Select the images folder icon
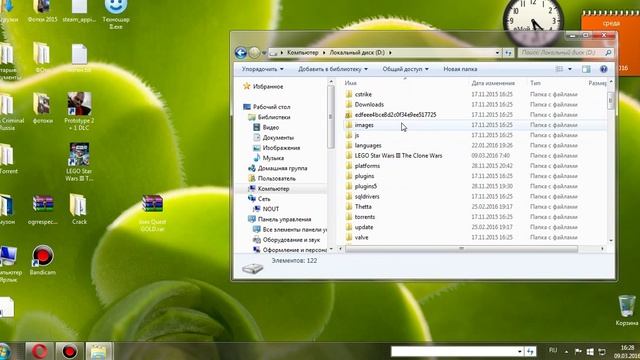This screenshot has width=640, height=360. (349, 125)
